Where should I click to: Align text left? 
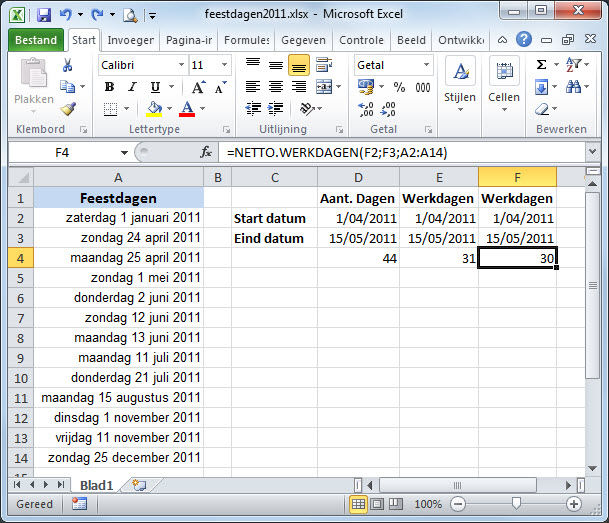coord(253,87)
